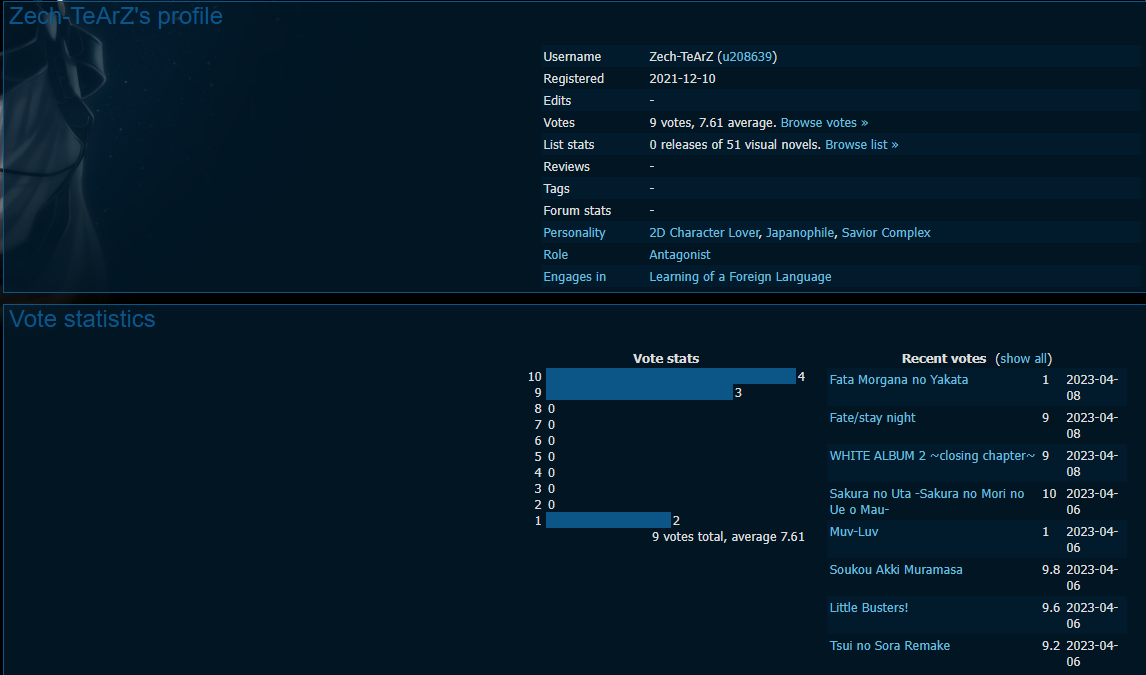Click the 9.8 score for Muramasa

point(1050,570)
